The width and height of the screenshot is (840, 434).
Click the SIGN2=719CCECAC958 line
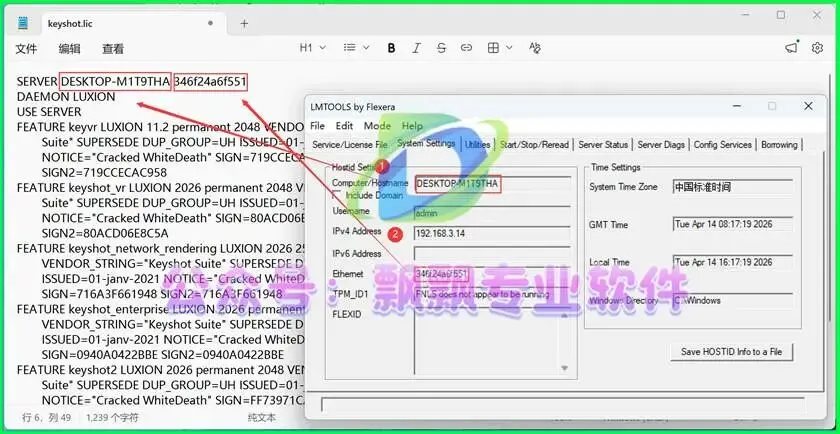click(x=104, y=173)
